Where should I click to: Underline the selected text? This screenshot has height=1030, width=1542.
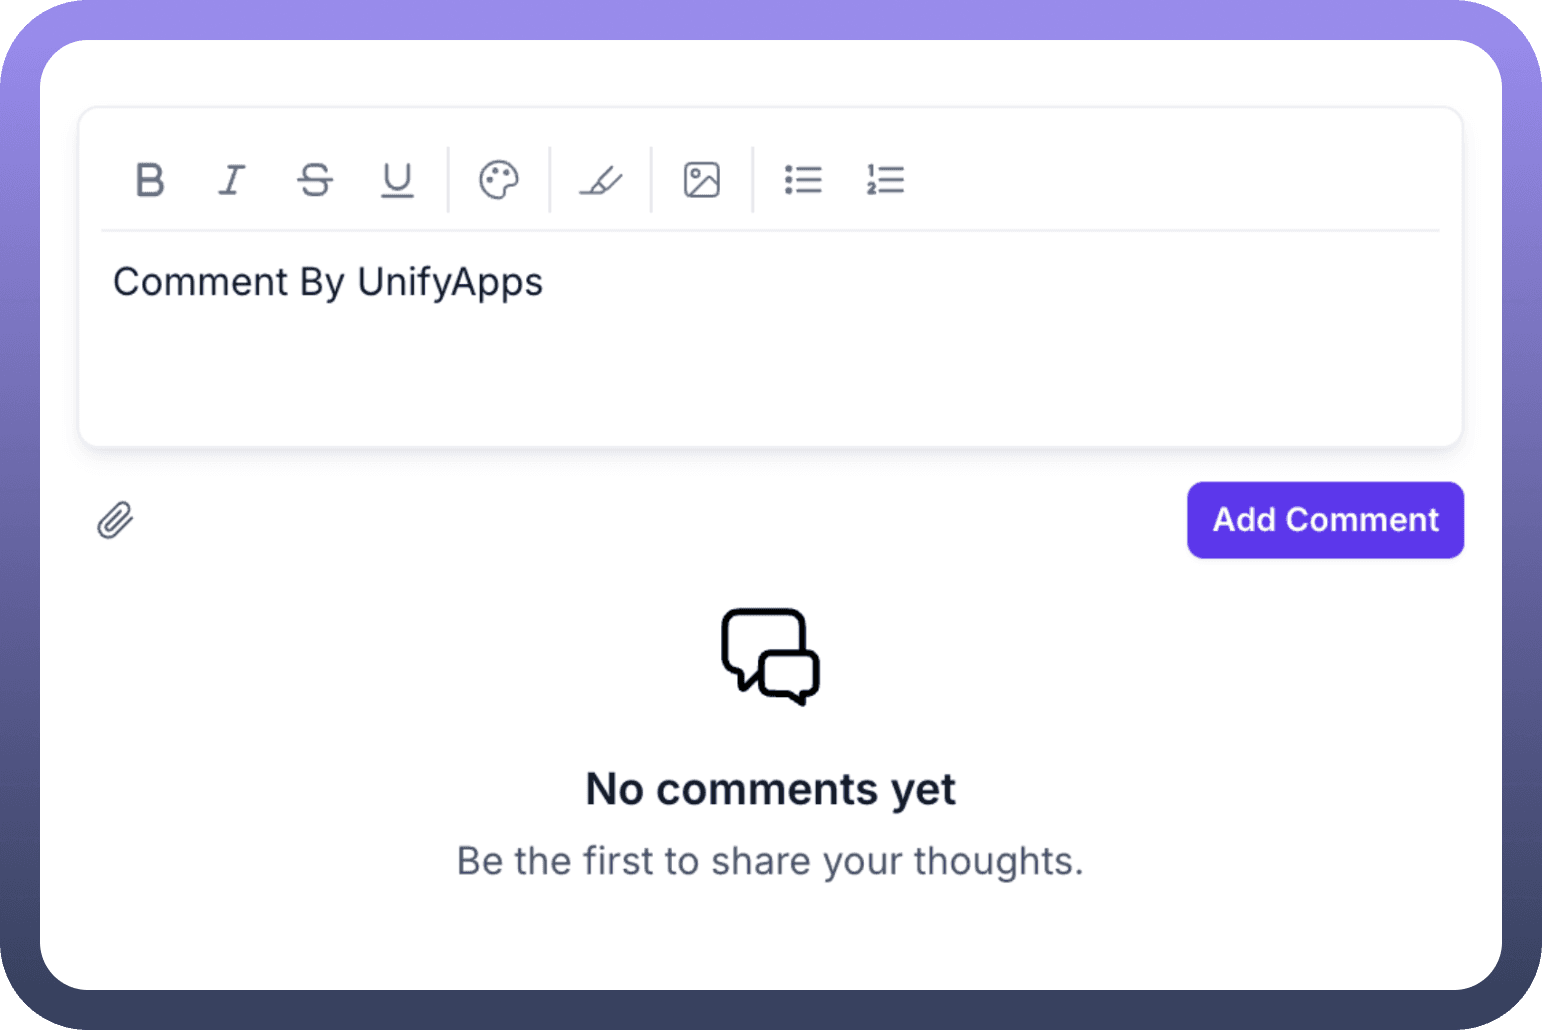(x=397, y=181)
